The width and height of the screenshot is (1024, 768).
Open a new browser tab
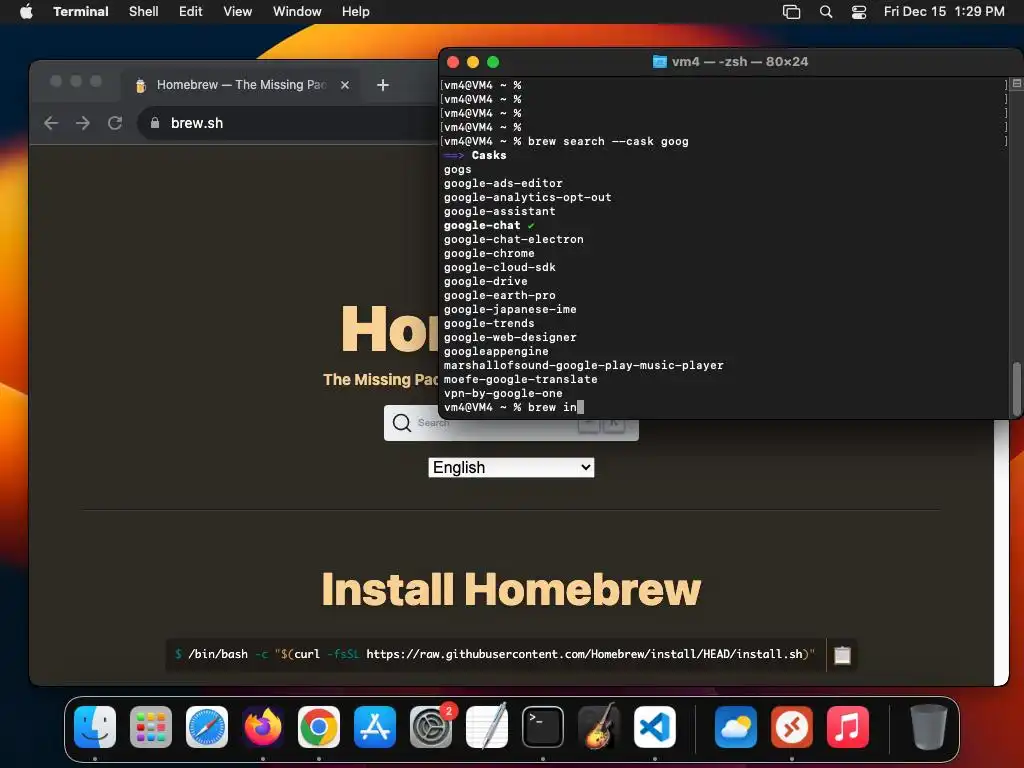tap(383, 85)
